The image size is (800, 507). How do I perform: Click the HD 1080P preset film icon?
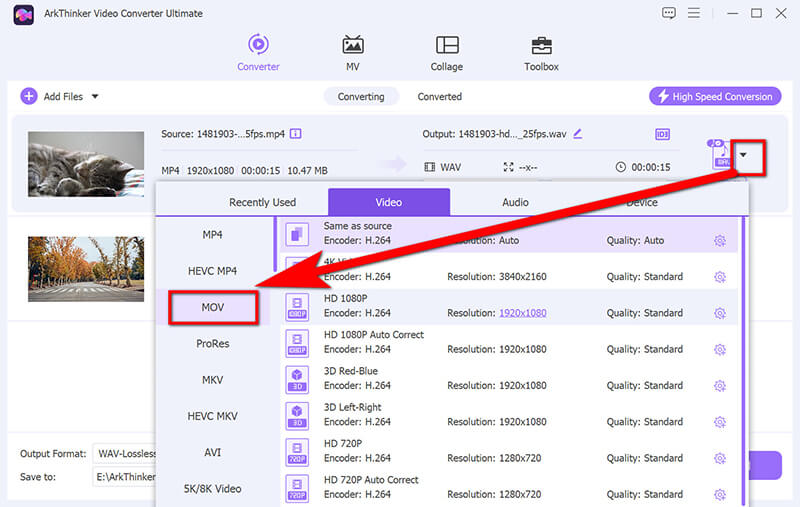click(297, 307)
